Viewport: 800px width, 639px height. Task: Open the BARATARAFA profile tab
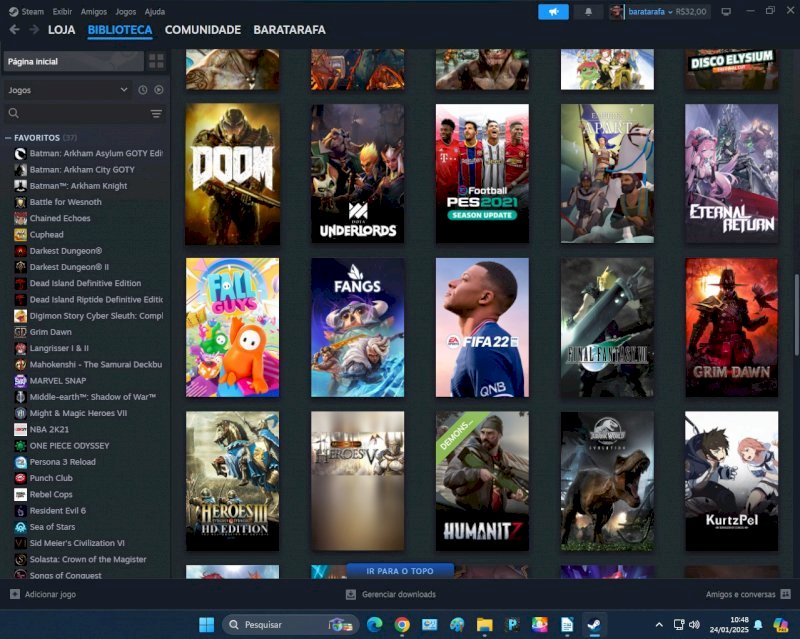point(289,30)
